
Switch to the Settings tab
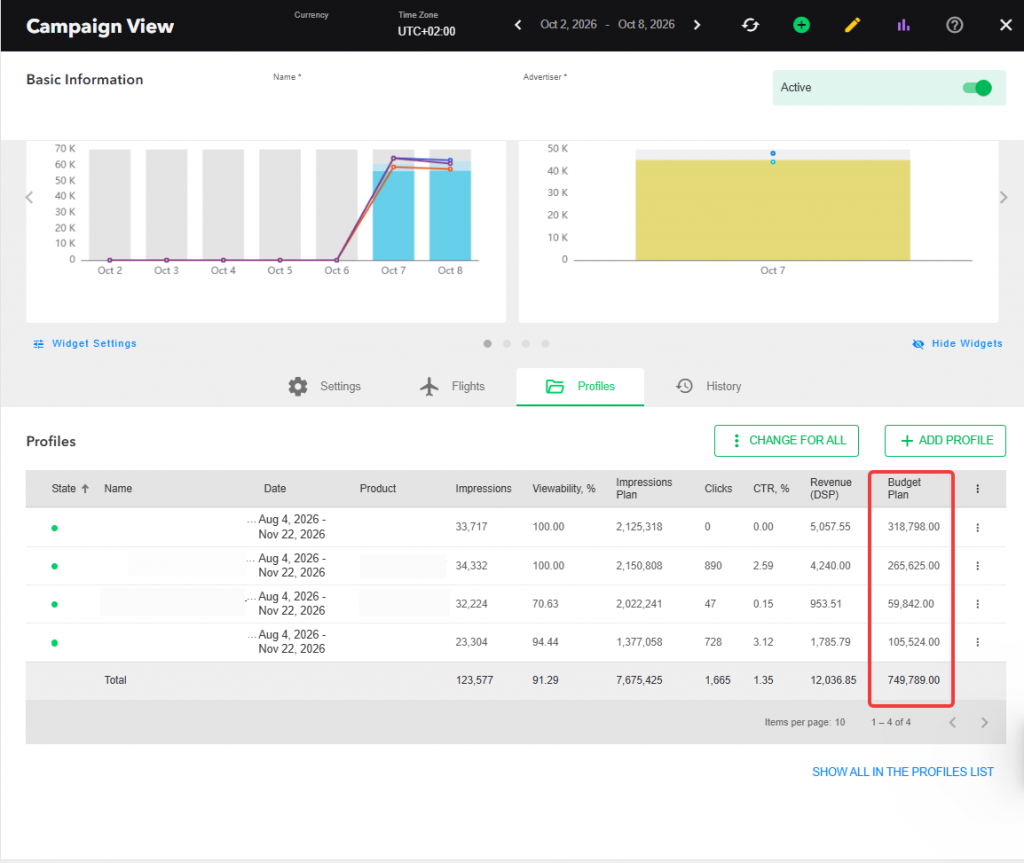[325, 387]
